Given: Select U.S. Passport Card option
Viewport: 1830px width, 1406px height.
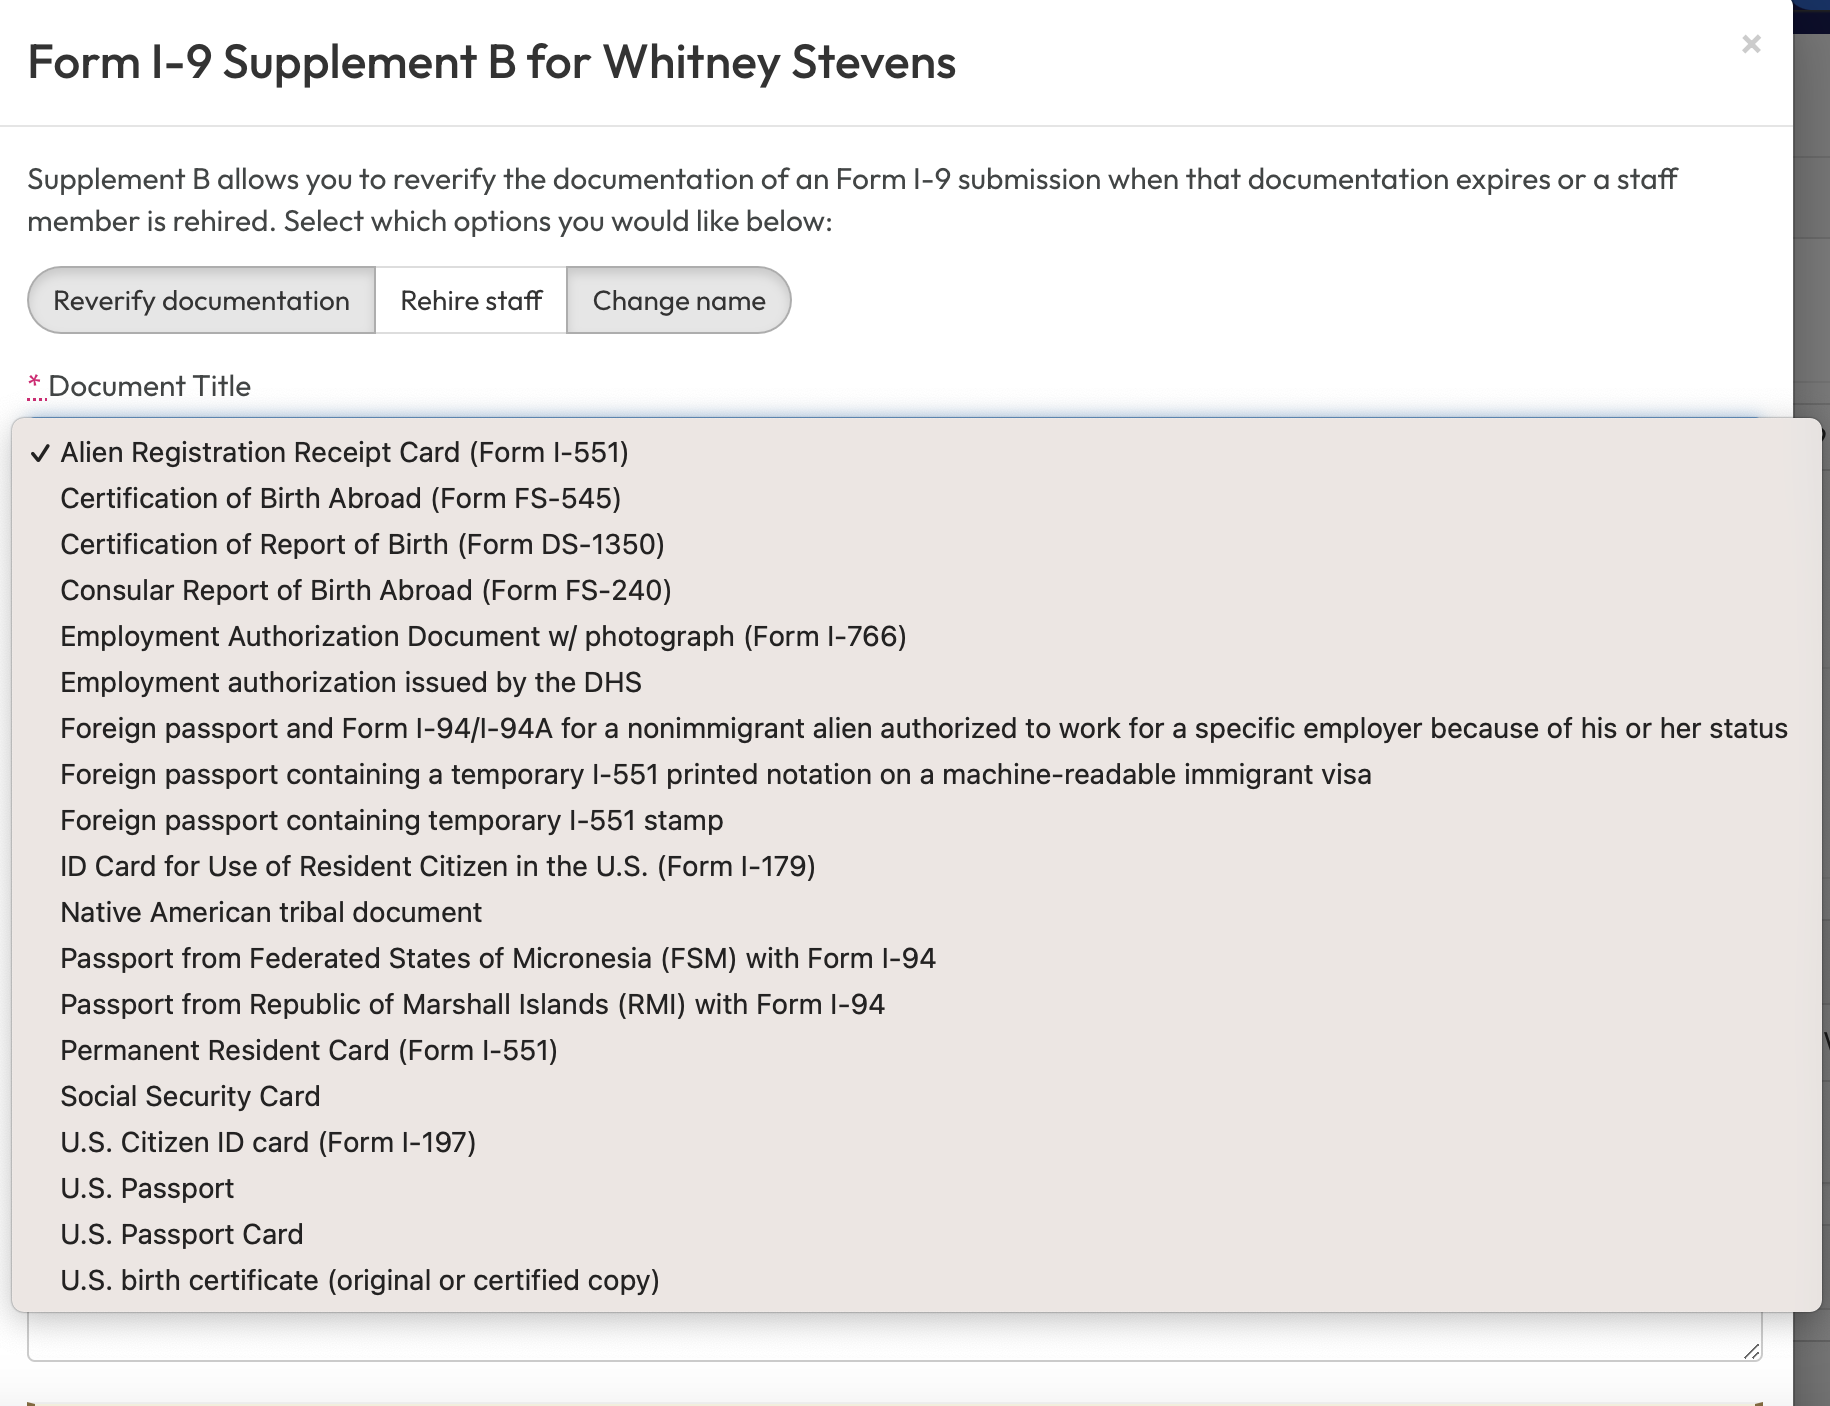Looking at the screenshot, I should (181, 1235).
